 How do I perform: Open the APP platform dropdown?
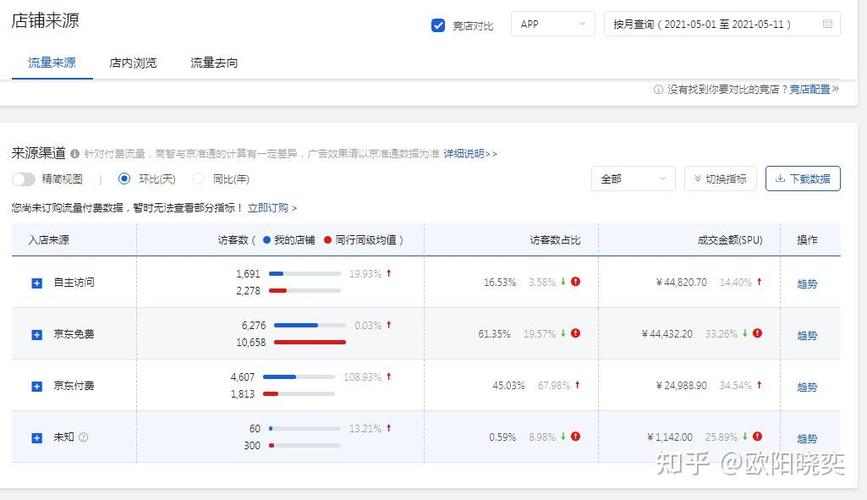553,24
